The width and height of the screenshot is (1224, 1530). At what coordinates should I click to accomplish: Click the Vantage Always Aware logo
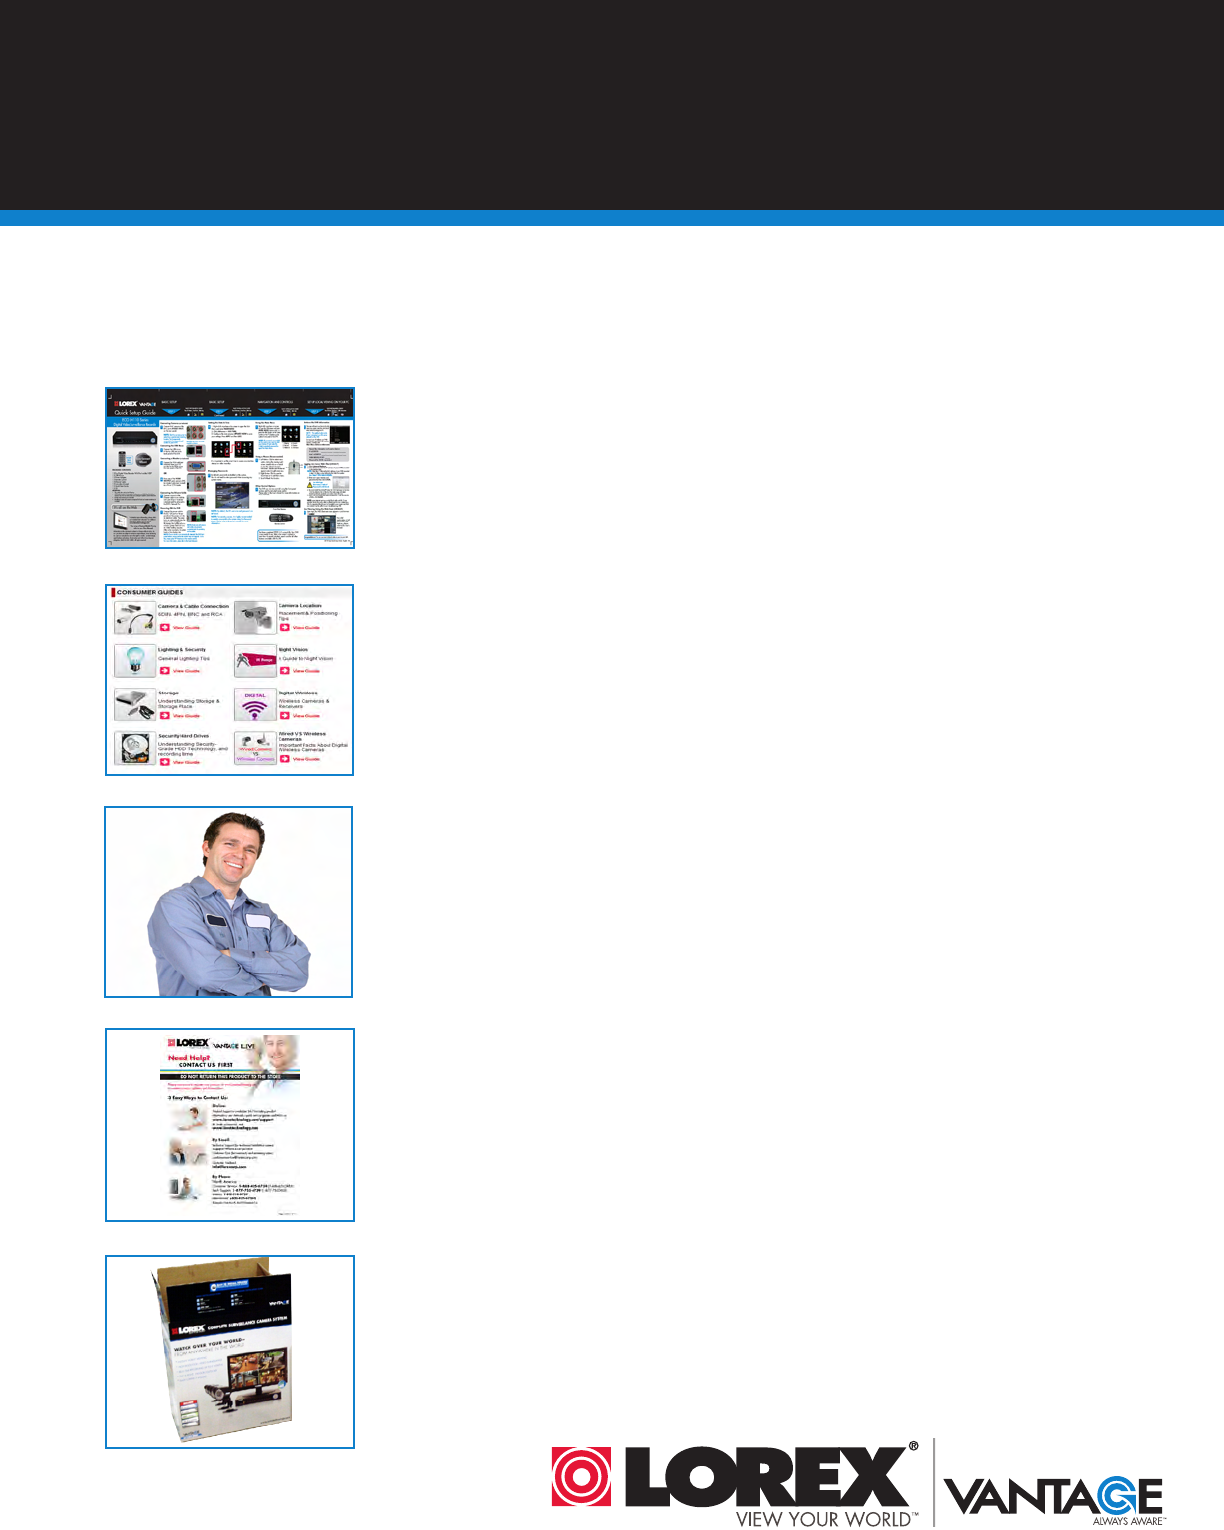[1055, 1500]
